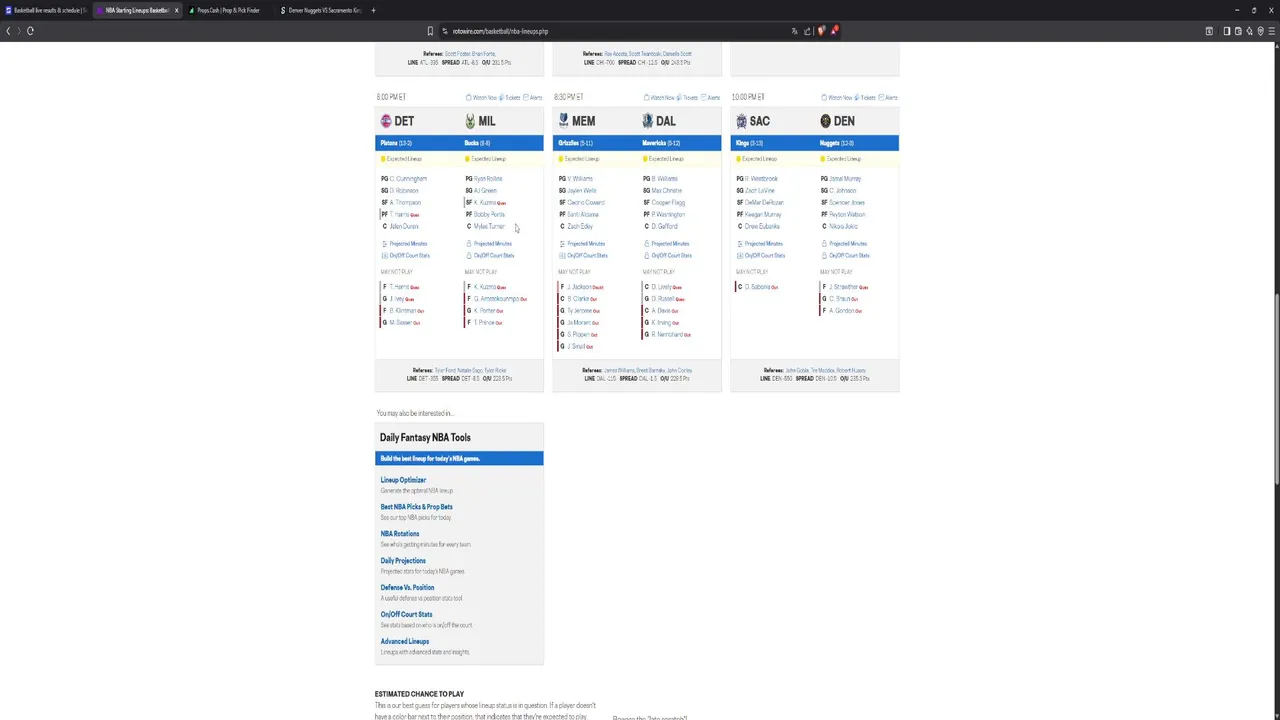1280x720 pixels.
Task: Open the Daily Projections link
Action: [403, 561]
